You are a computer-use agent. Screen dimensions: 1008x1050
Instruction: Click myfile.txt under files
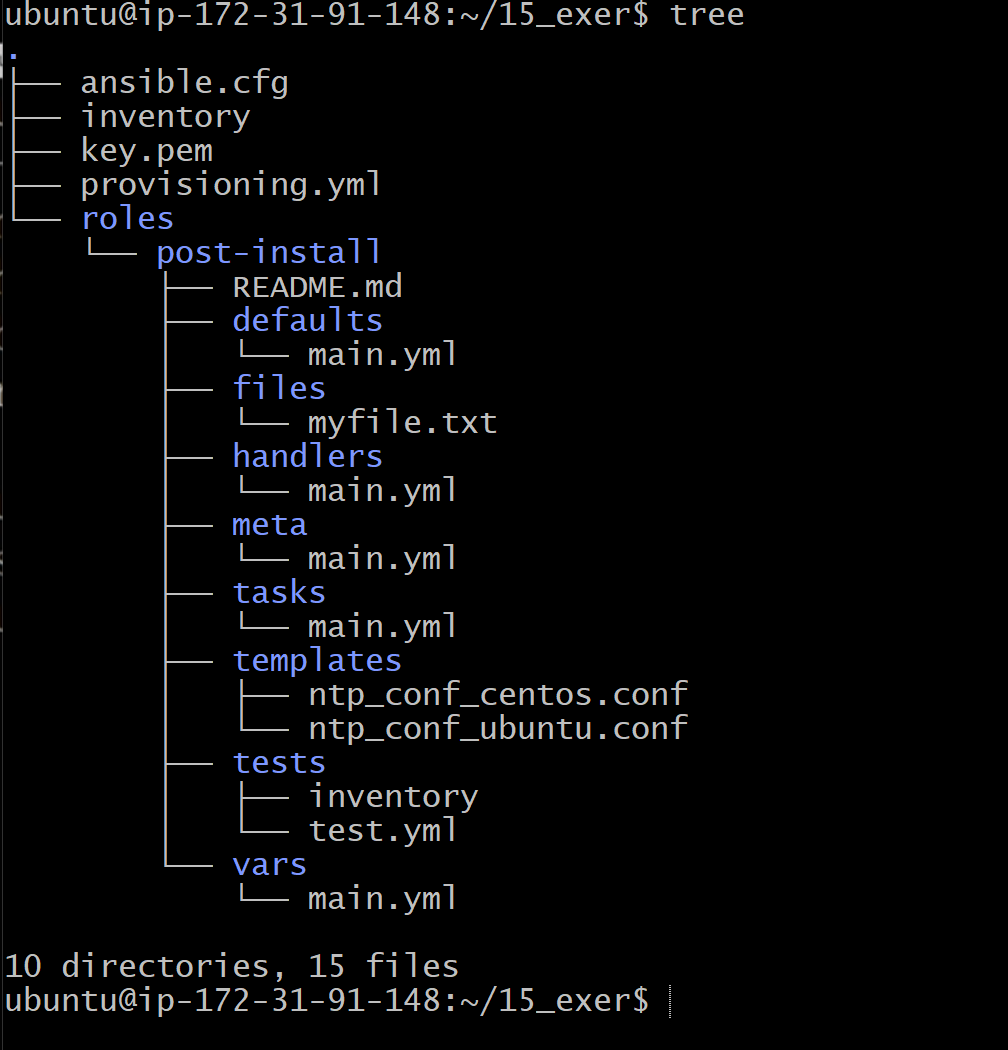(403, 423)
